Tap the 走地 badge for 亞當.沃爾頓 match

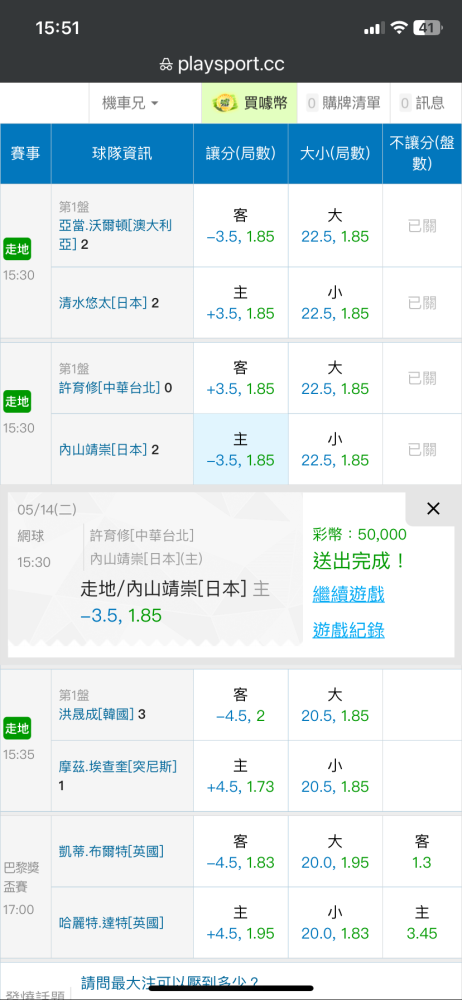point(17,249)
